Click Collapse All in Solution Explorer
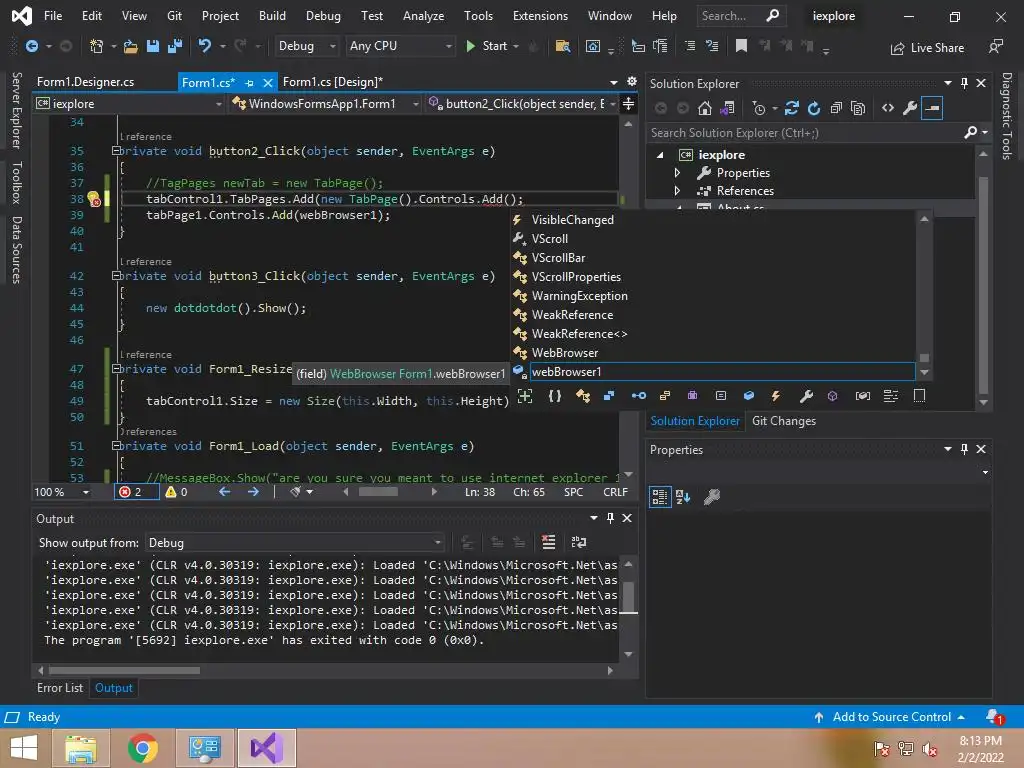This screenshot has width=1024, height=768. (836, 108)
